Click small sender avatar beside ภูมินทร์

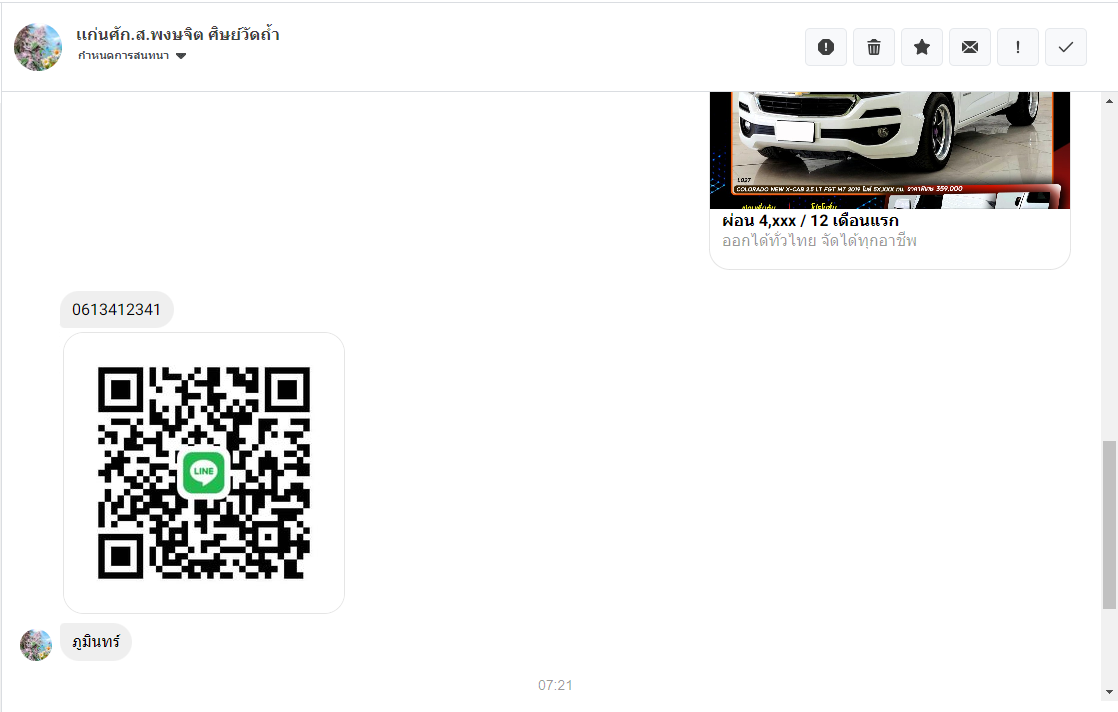click(36, 645)
